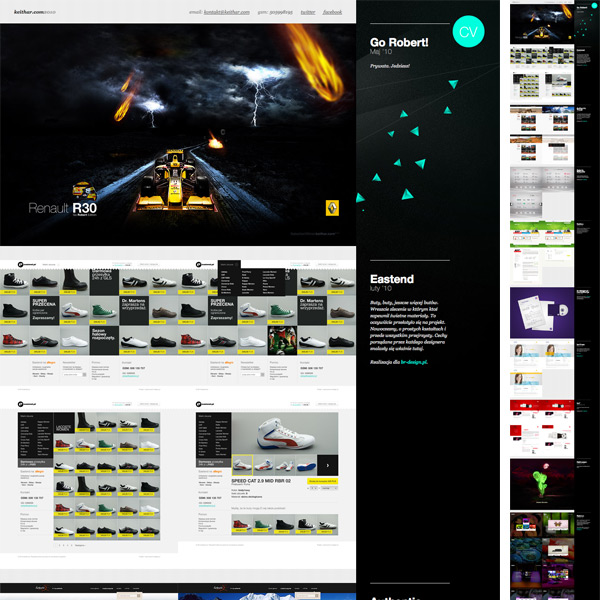600x600 pixels.
Task: Open the facebook link in the header
Action: tap(332, 12)
